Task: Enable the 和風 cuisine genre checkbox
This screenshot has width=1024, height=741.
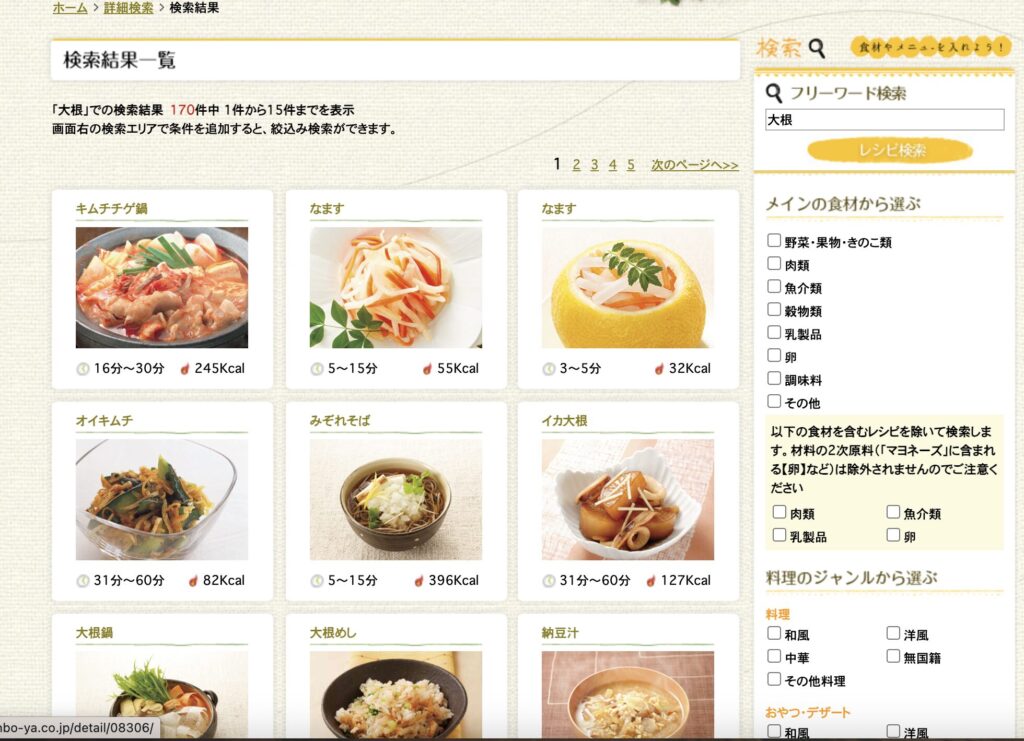Action: pos(774,633)
